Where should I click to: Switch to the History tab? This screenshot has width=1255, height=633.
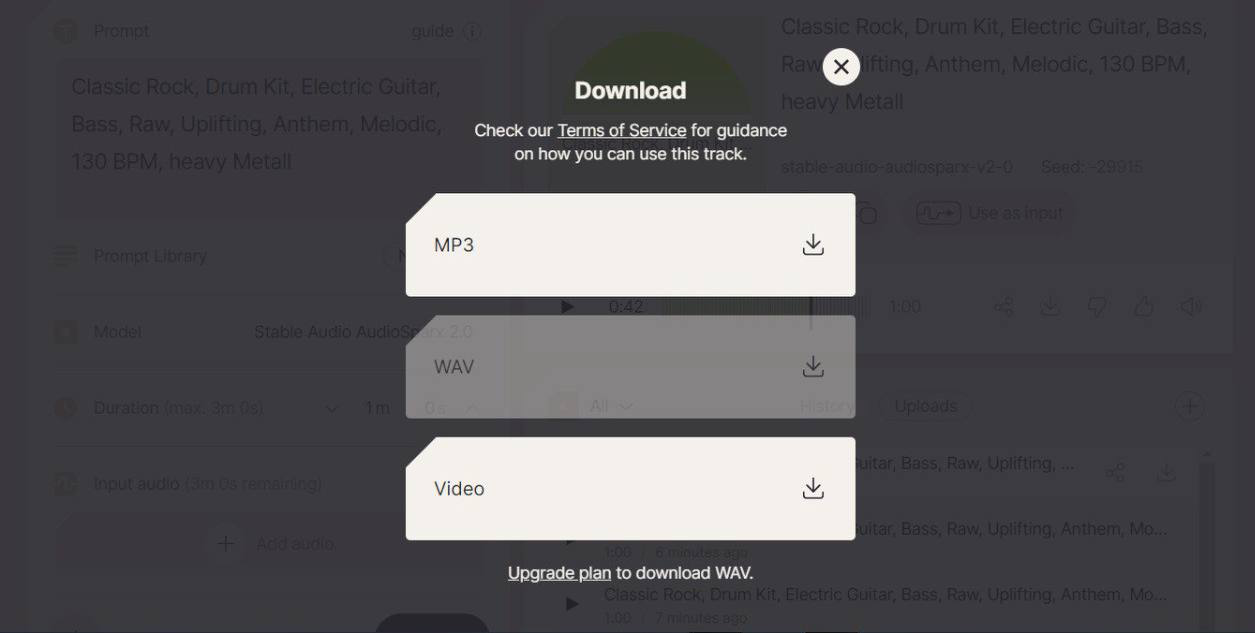point(826,406)
